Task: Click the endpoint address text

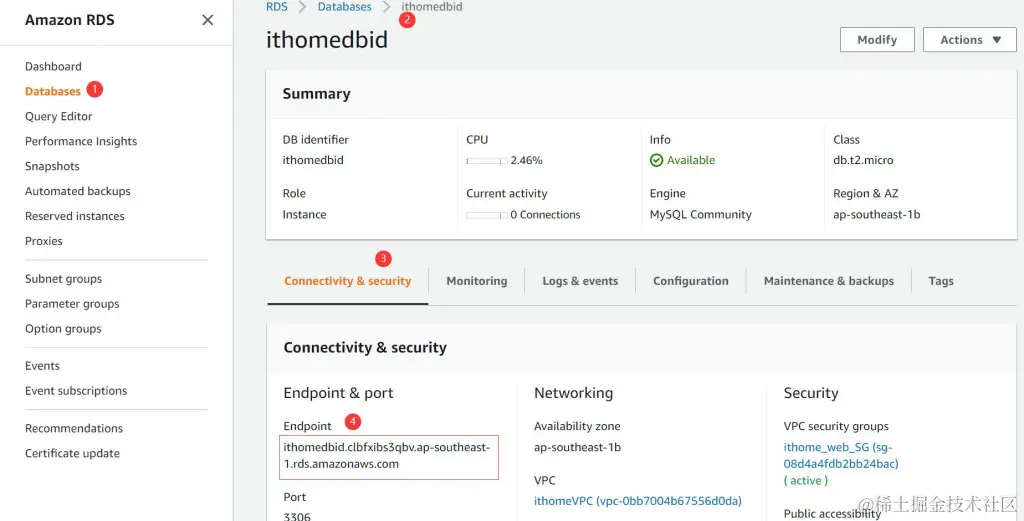Action: 388,456
